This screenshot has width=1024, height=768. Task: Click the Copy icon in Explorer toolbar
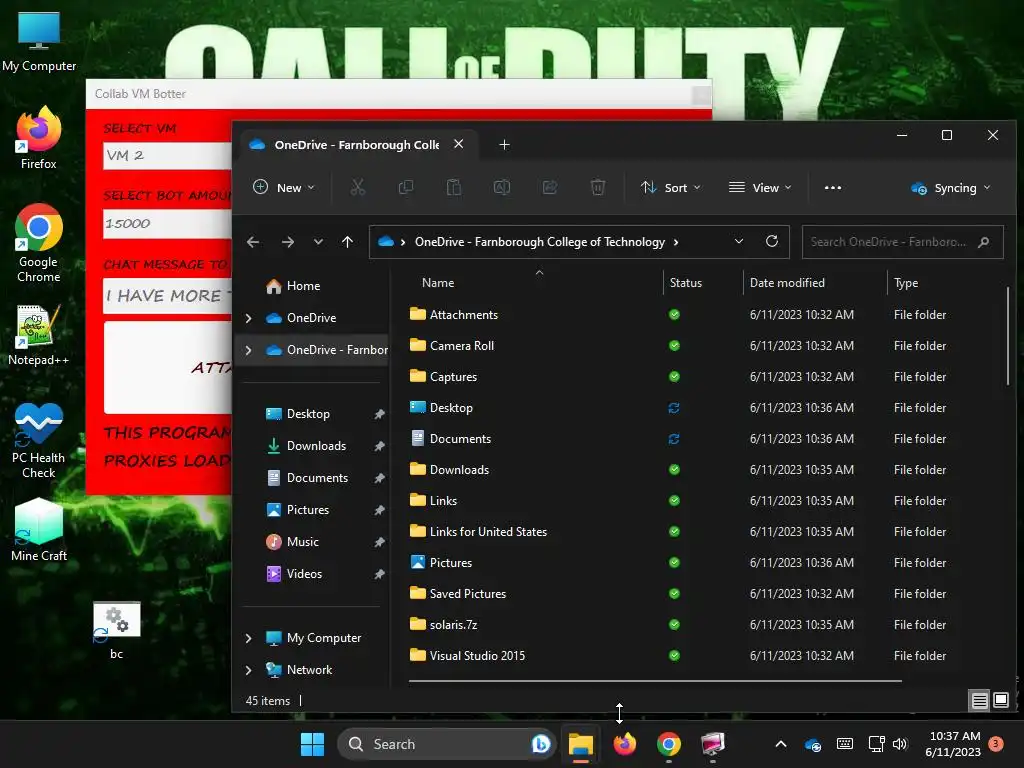coord(406,187)
